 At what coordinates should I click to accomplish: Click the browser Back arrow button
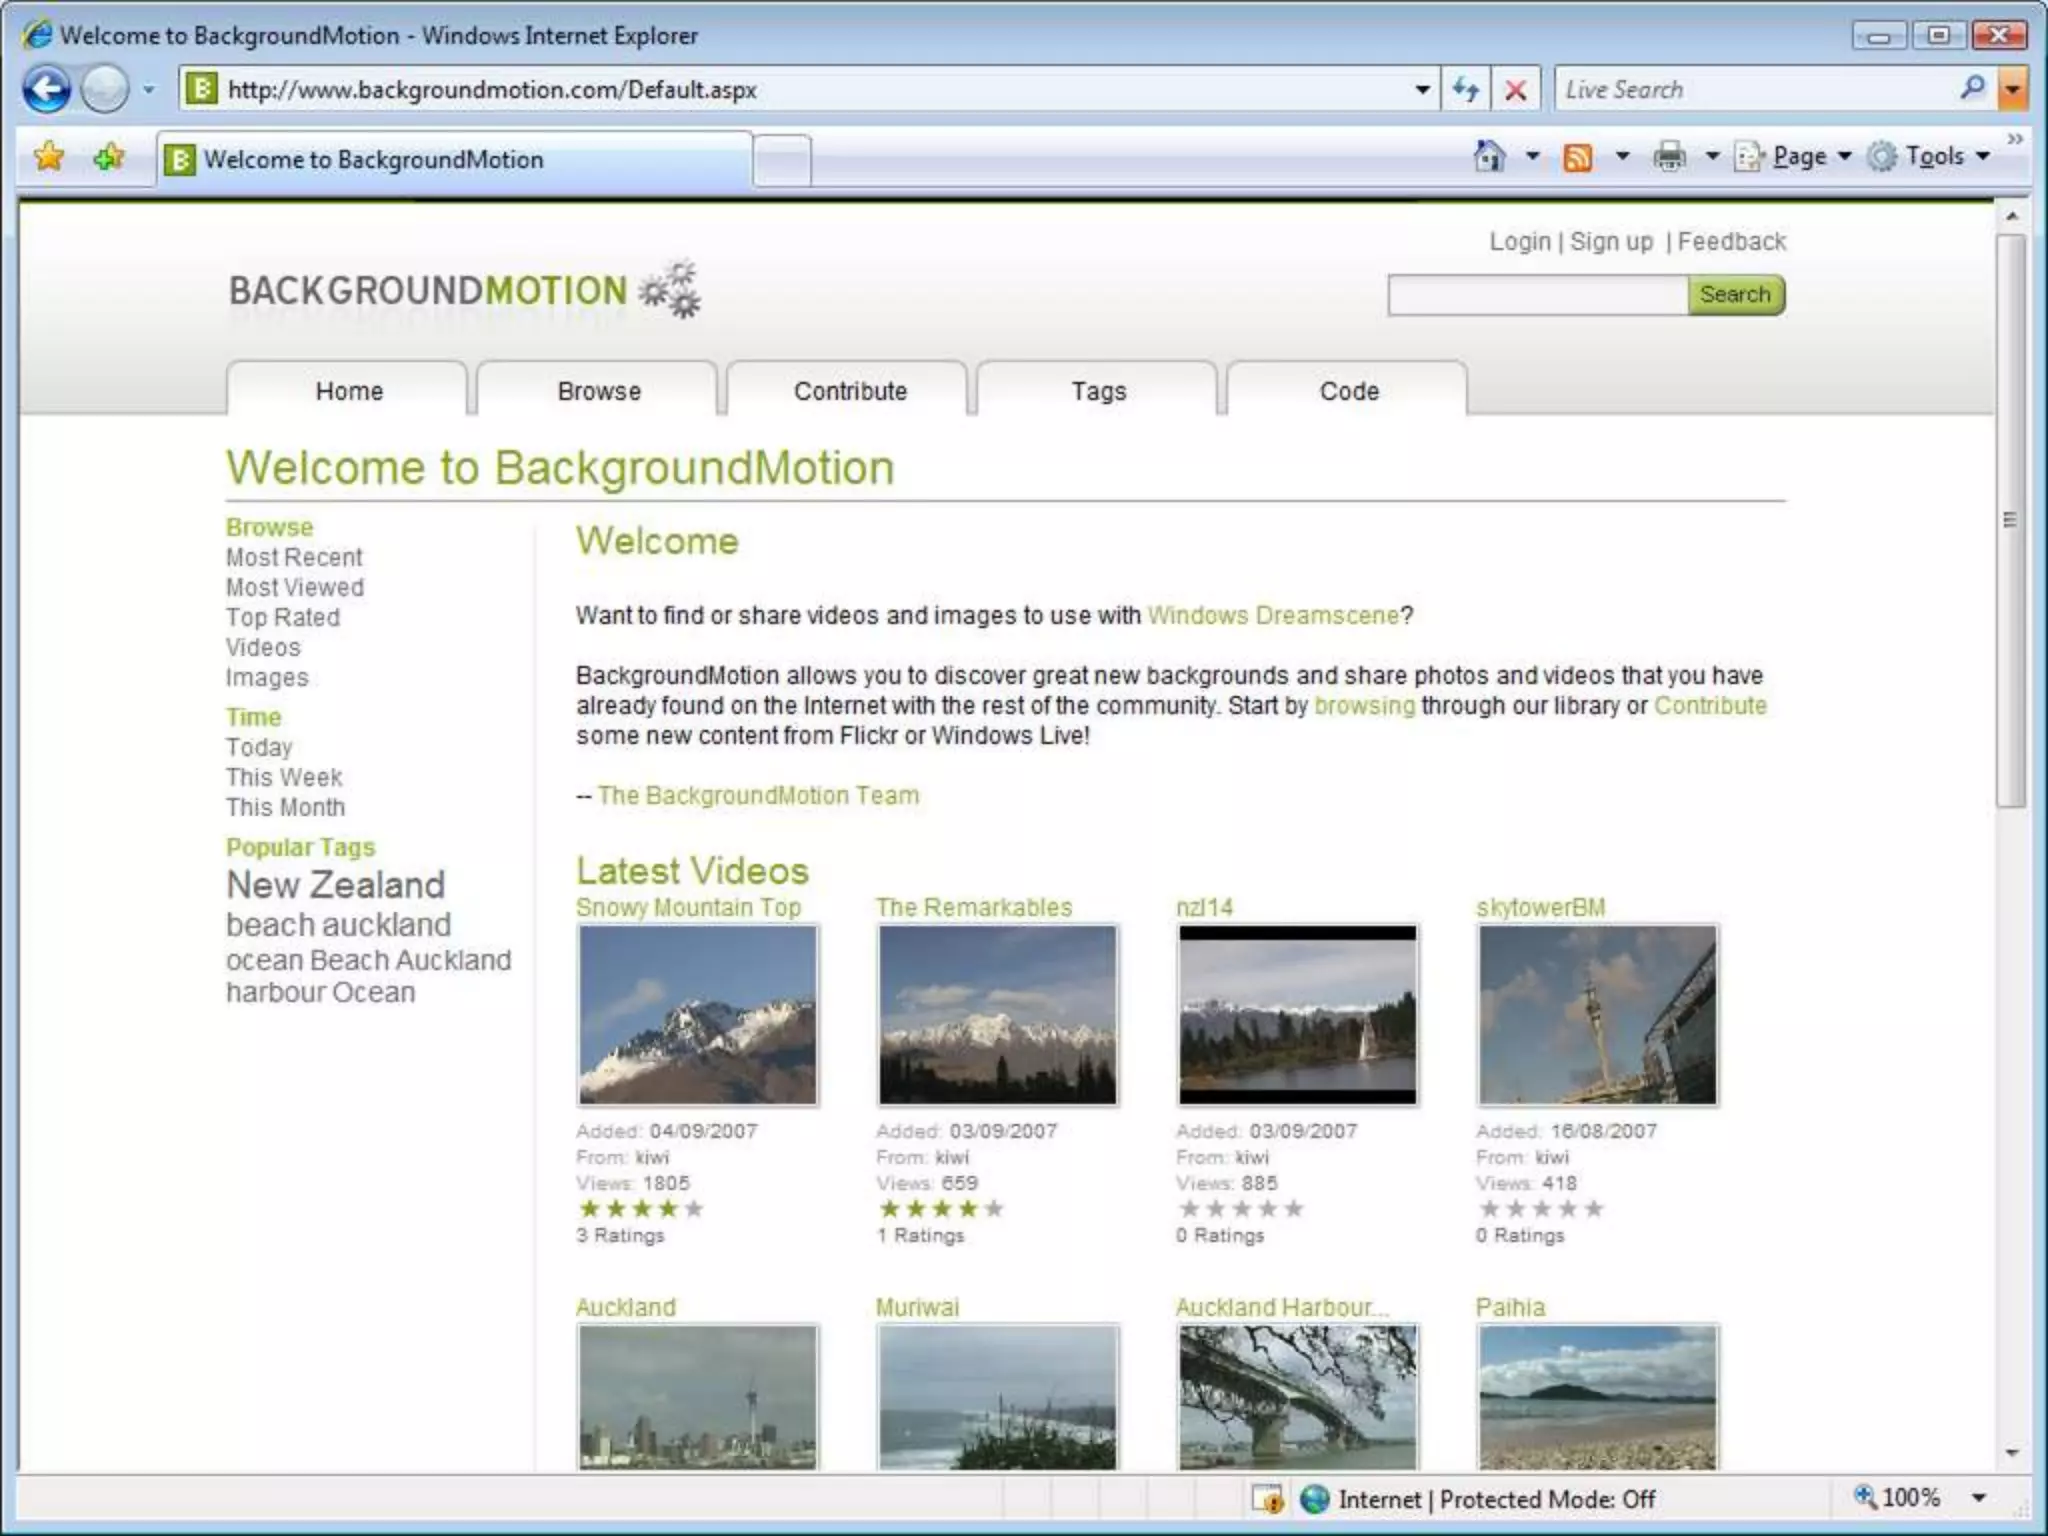pos(47,90)
